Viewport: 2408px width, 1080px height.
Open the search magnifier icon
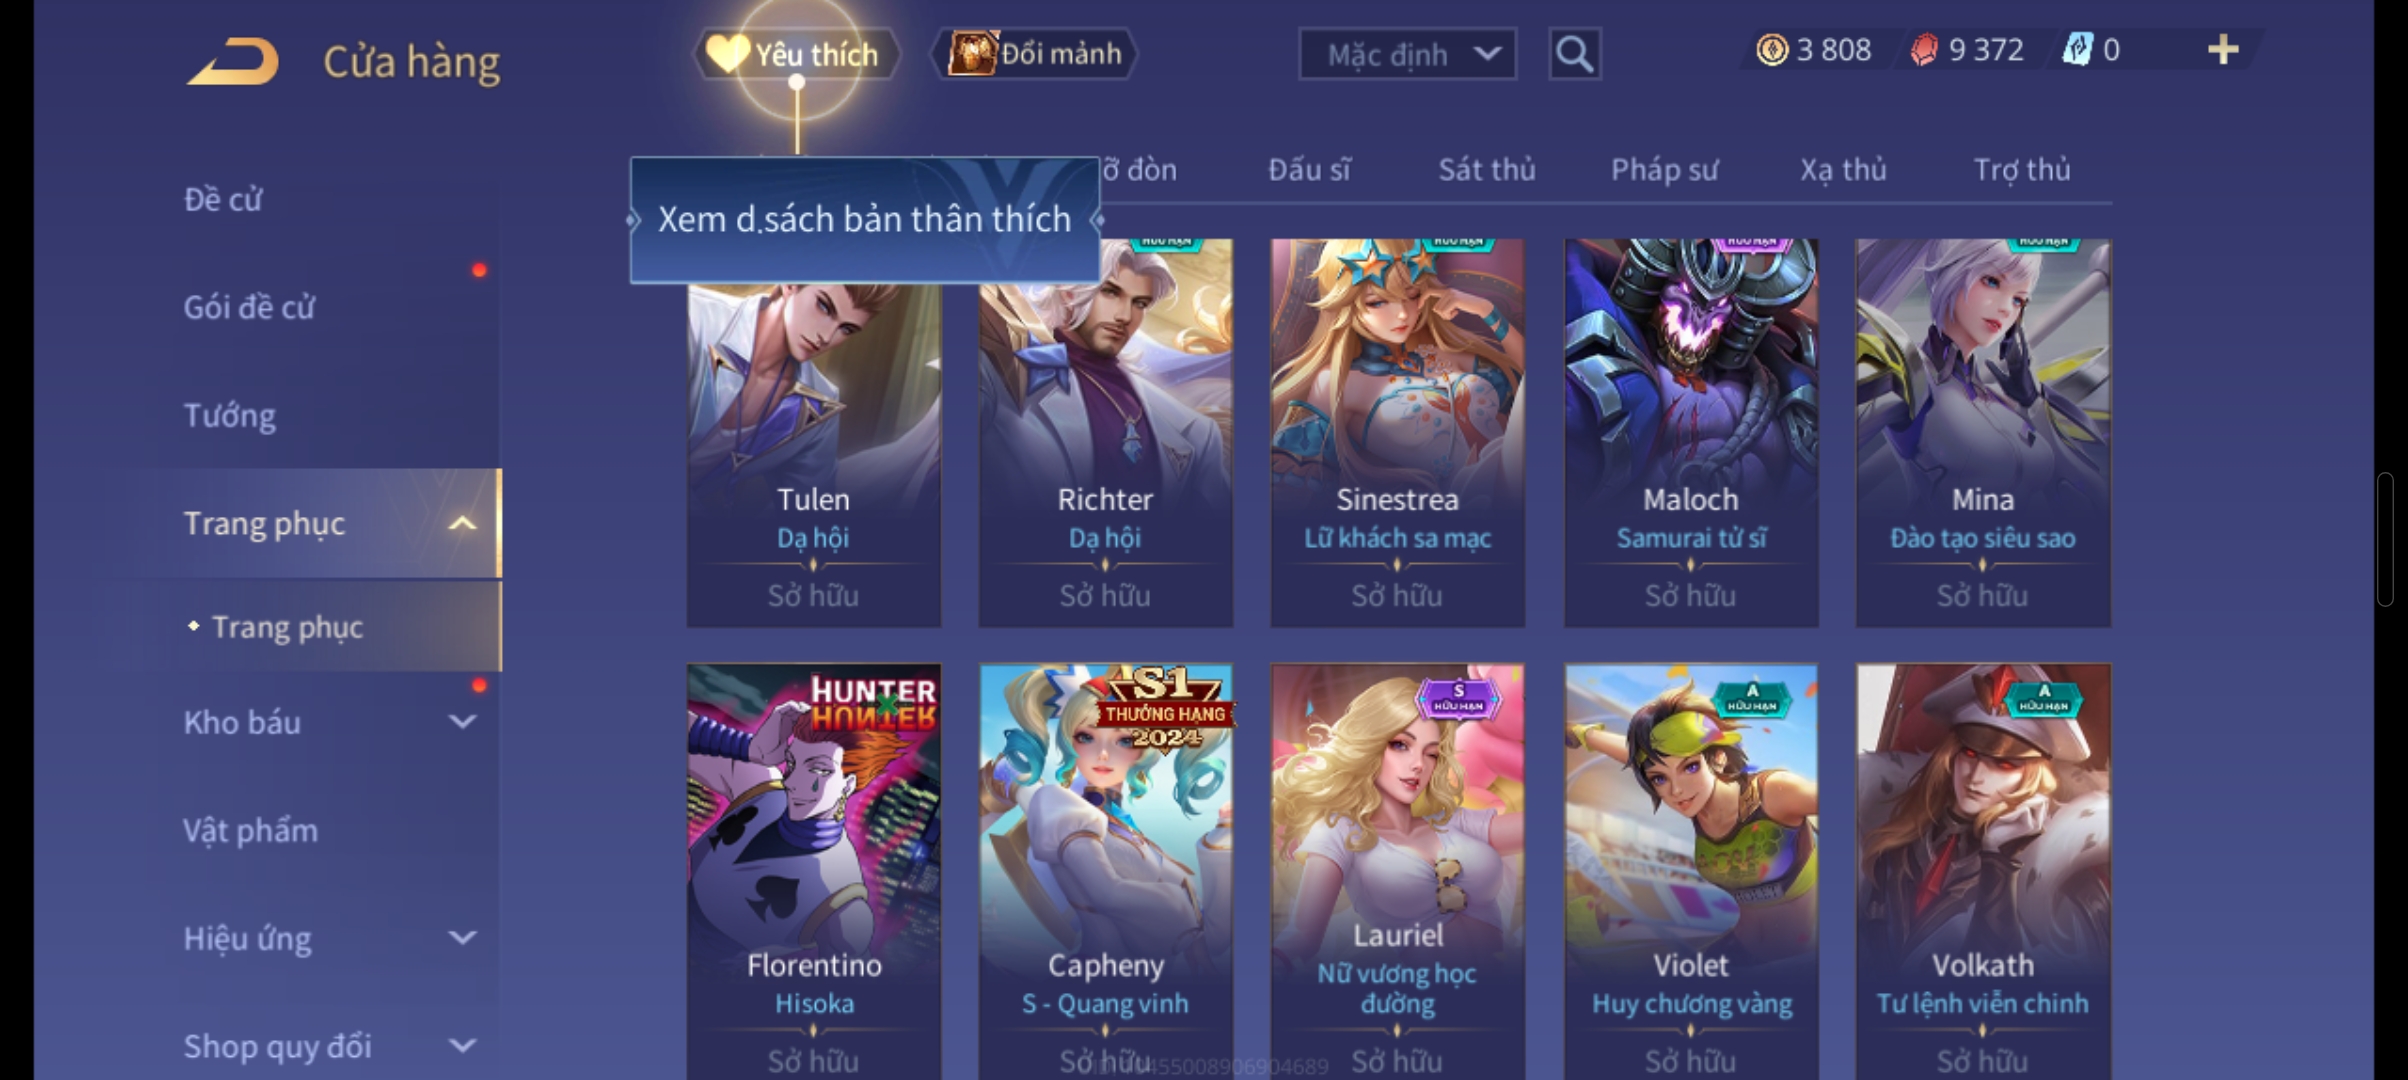click(x=1574, y=54)
